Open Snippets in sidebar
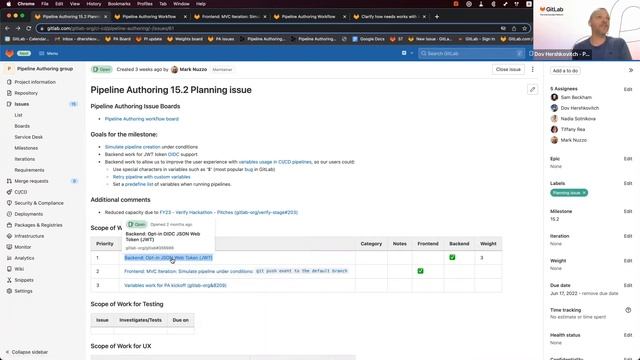Screen dimensions: 640x360 pyautogui.click(x=24, y=280)
